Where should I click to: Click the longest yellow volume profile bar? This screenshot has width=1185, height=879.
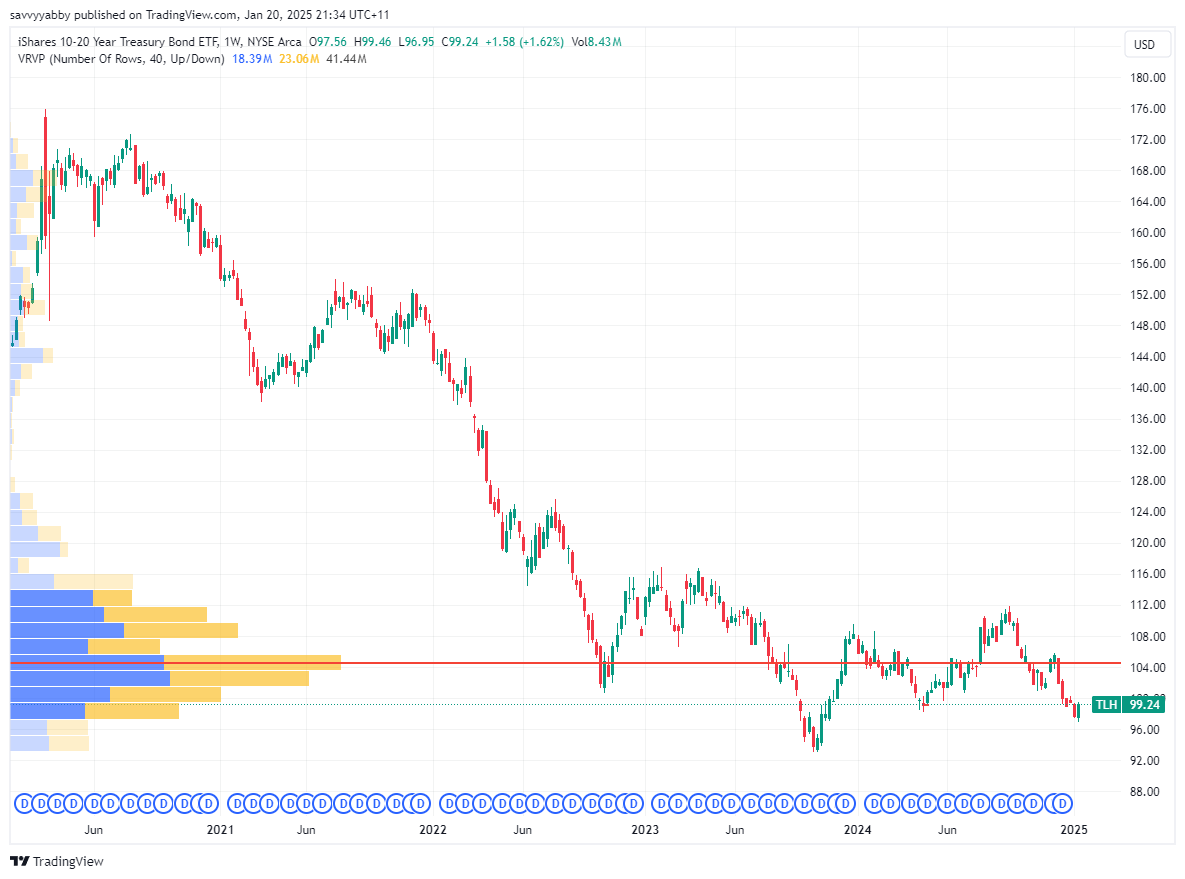252,663
